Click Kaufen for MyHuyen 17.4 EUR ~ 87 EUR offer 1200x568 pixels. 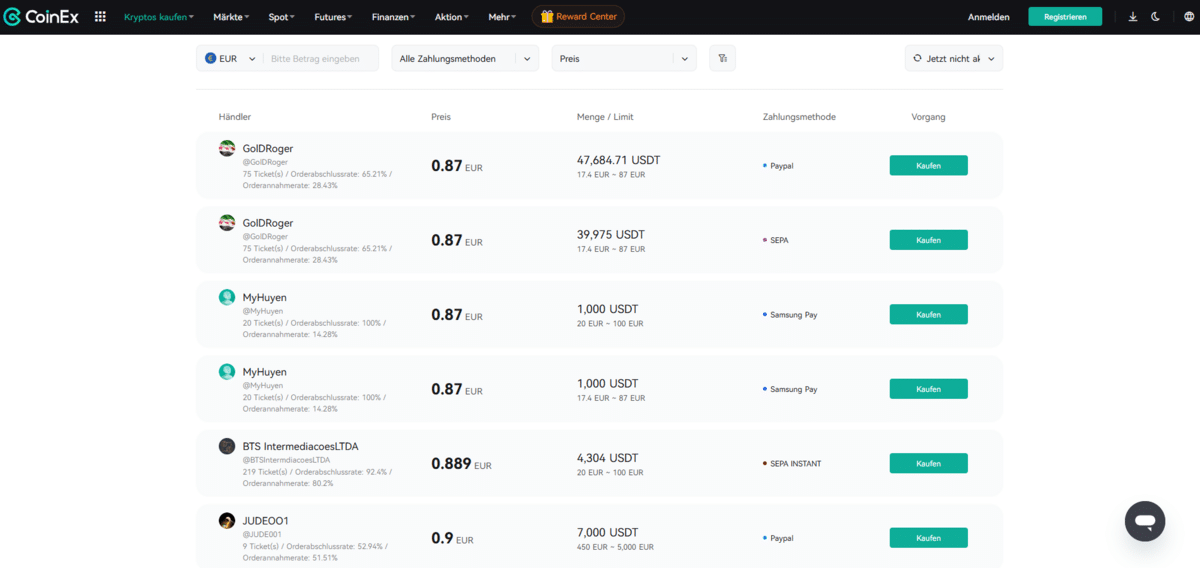click(928, 389)
